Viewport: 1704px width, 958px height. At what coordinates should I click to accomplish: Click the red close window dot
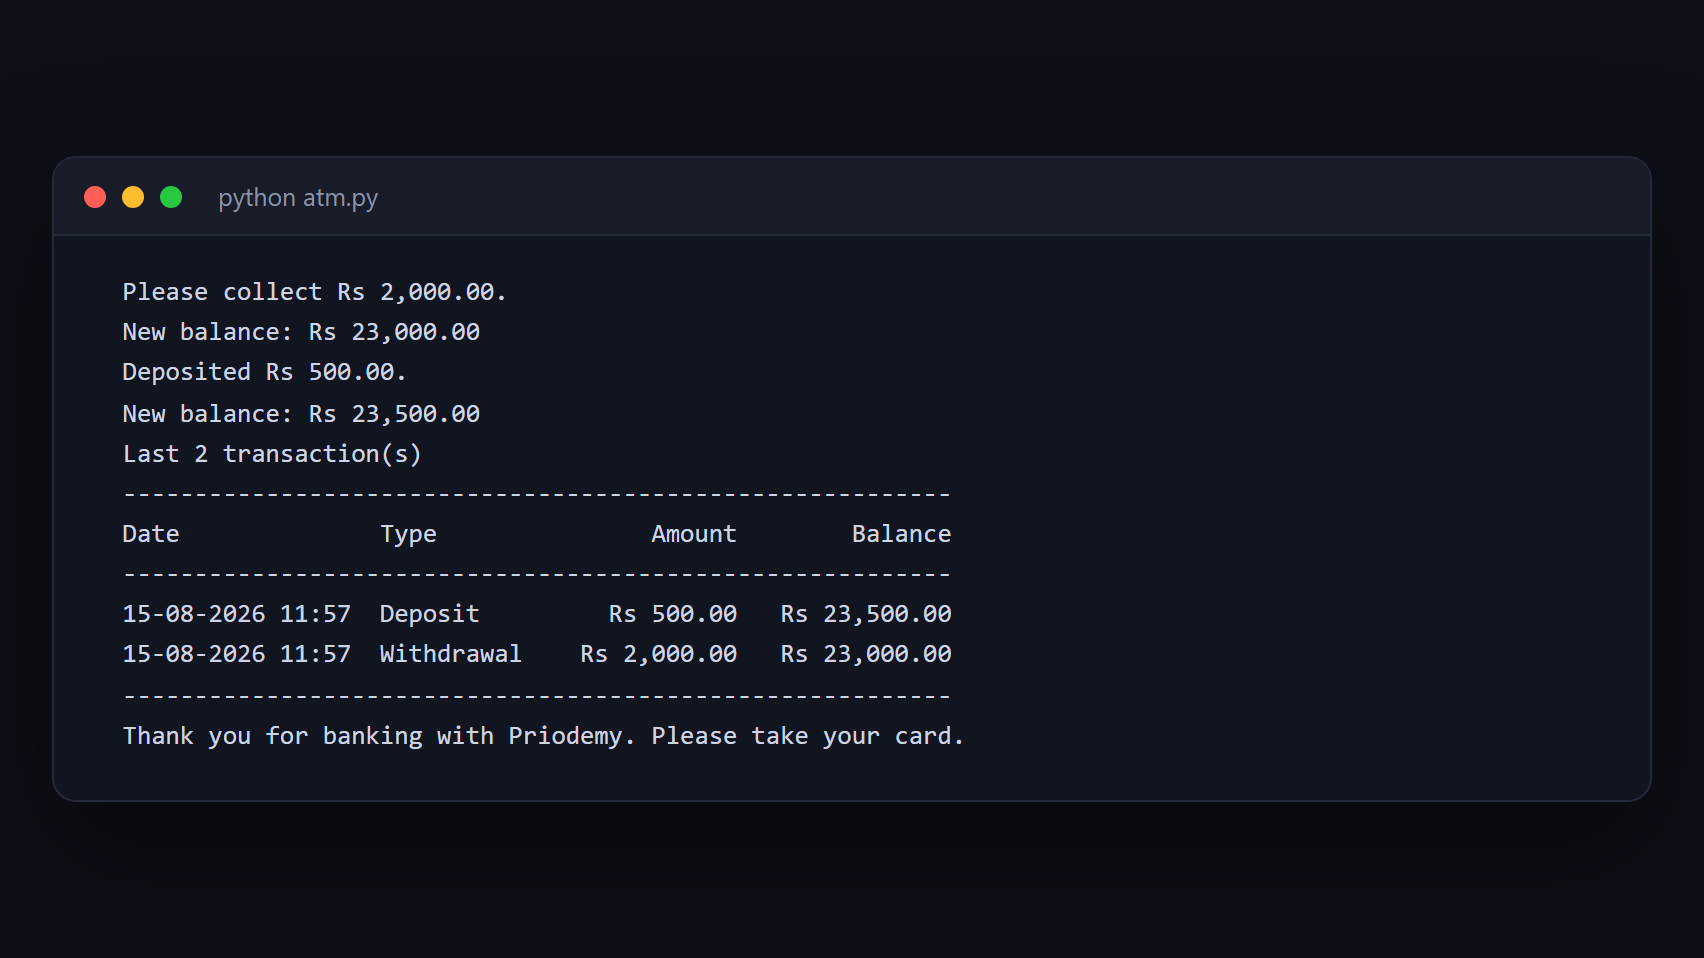click(95, 197)
